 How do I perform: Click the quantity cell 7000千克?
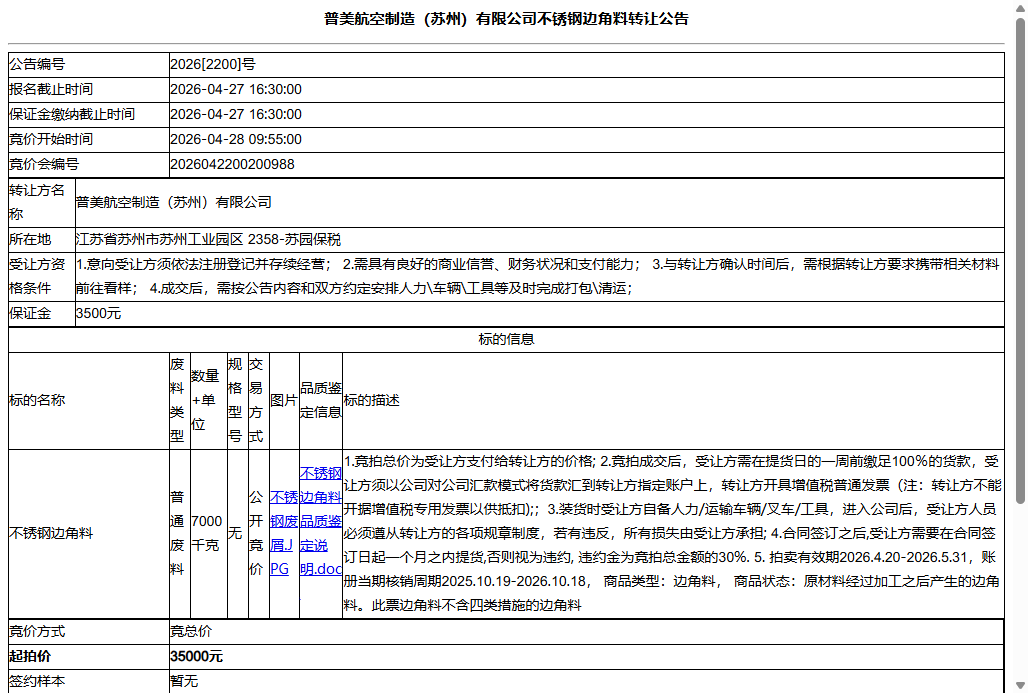click(208, 533)
